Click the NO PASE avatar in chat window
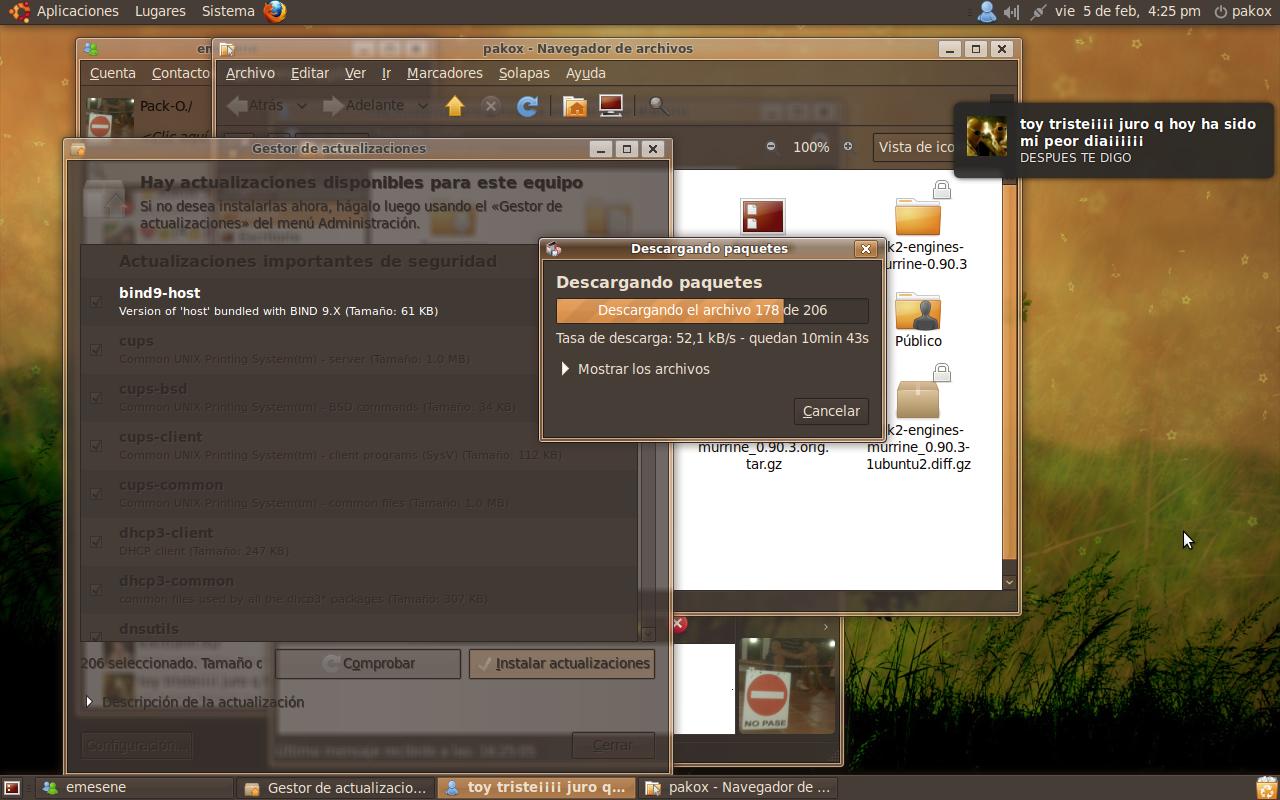The height and width of the screenshot is (800, 1280). click(787, 686)
